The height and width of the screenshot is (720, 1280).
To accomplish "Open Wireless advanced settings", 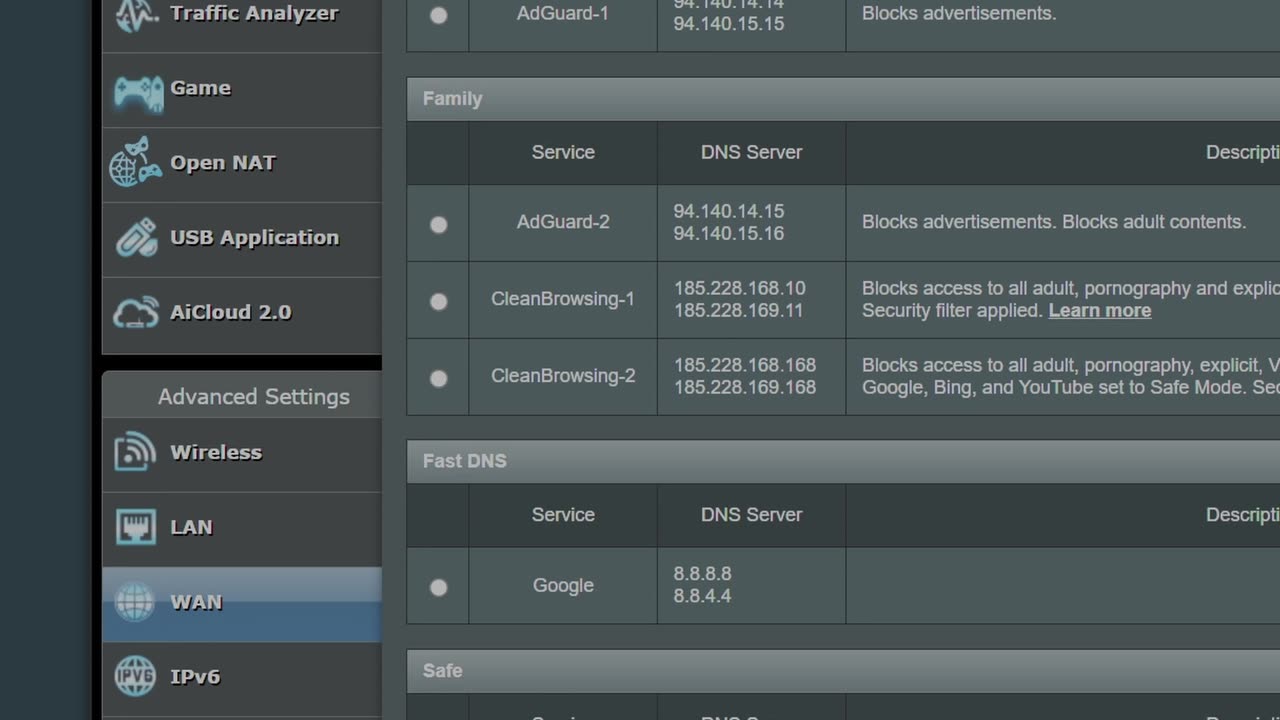I will 241,454.
